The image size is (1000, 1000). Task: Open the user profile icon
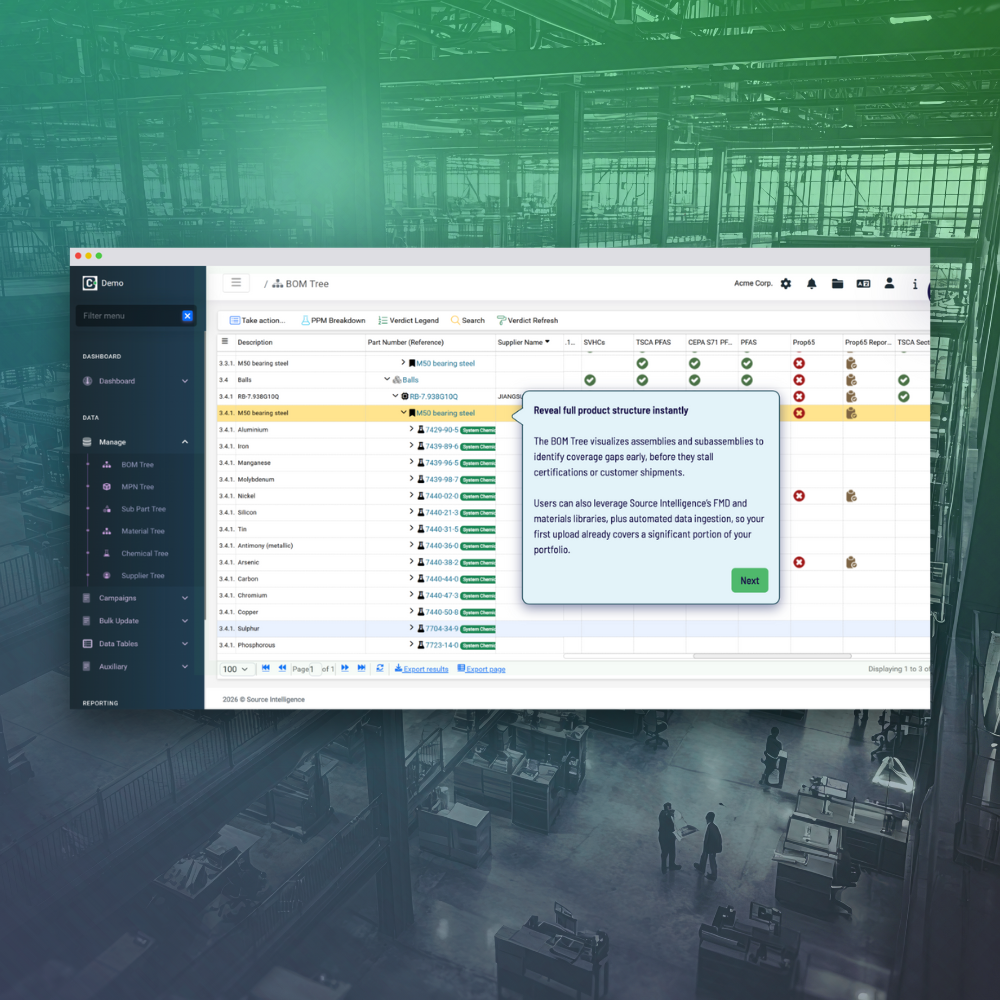(889, 283)
